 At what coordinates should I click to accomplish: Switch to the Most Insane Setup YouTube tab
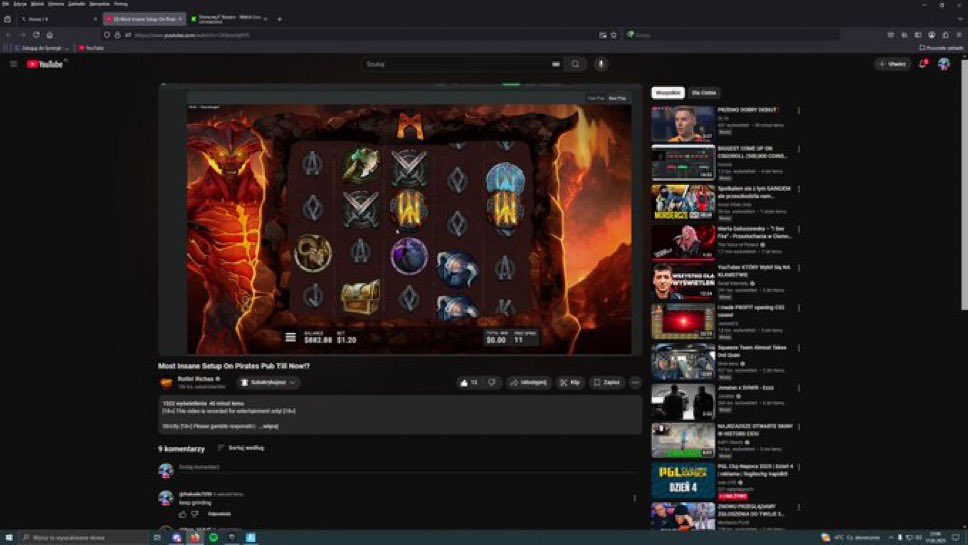click(x=144, y=19)
